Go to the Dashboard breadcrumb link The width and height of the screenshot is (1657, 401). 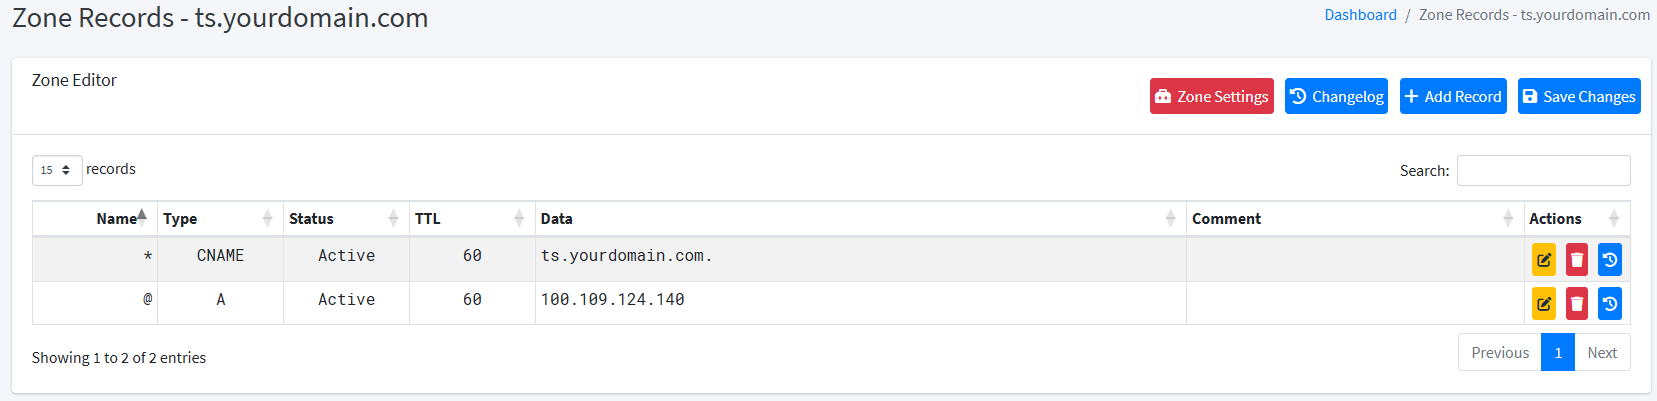tap(1360, 15)
